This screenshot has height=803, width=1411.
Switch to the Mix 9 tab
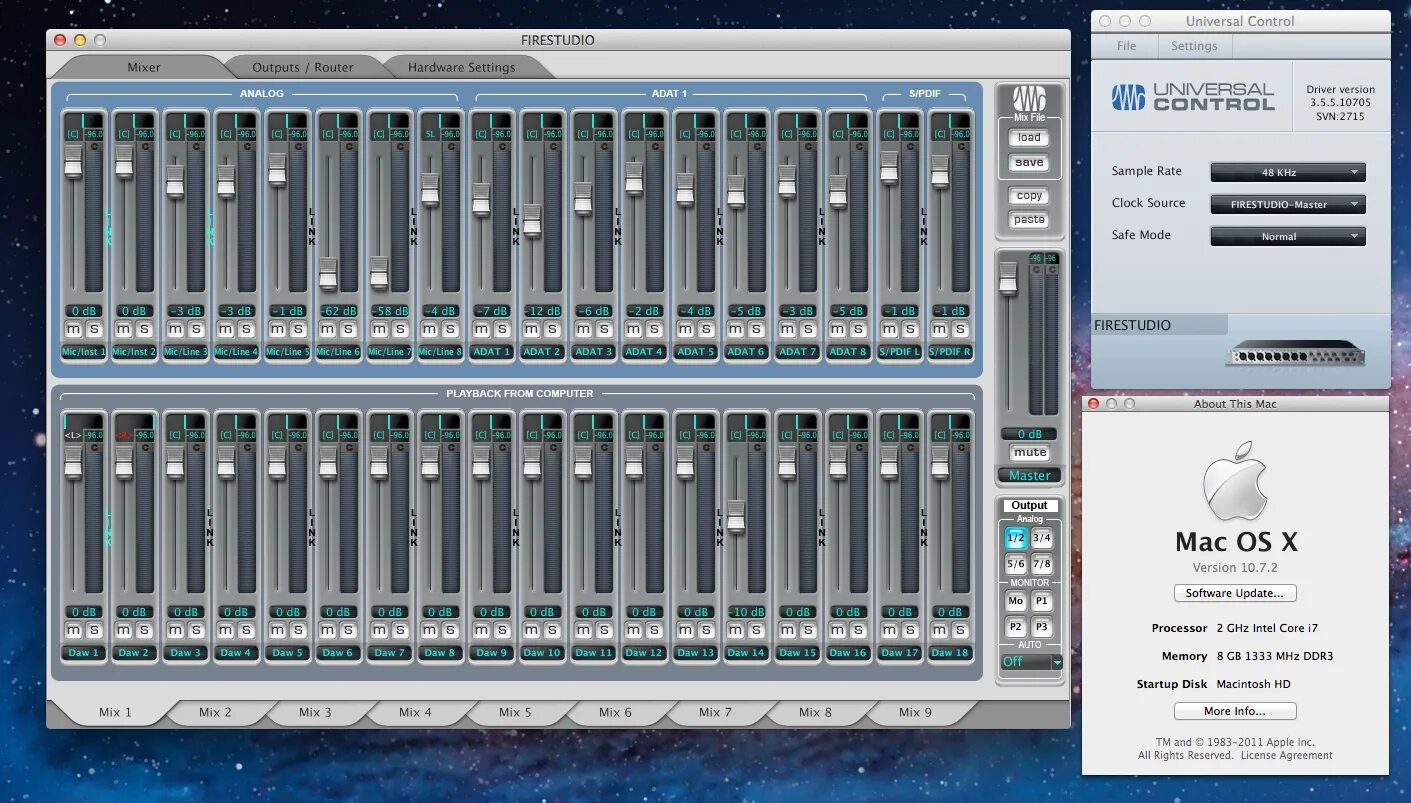(x=915, y=712)
